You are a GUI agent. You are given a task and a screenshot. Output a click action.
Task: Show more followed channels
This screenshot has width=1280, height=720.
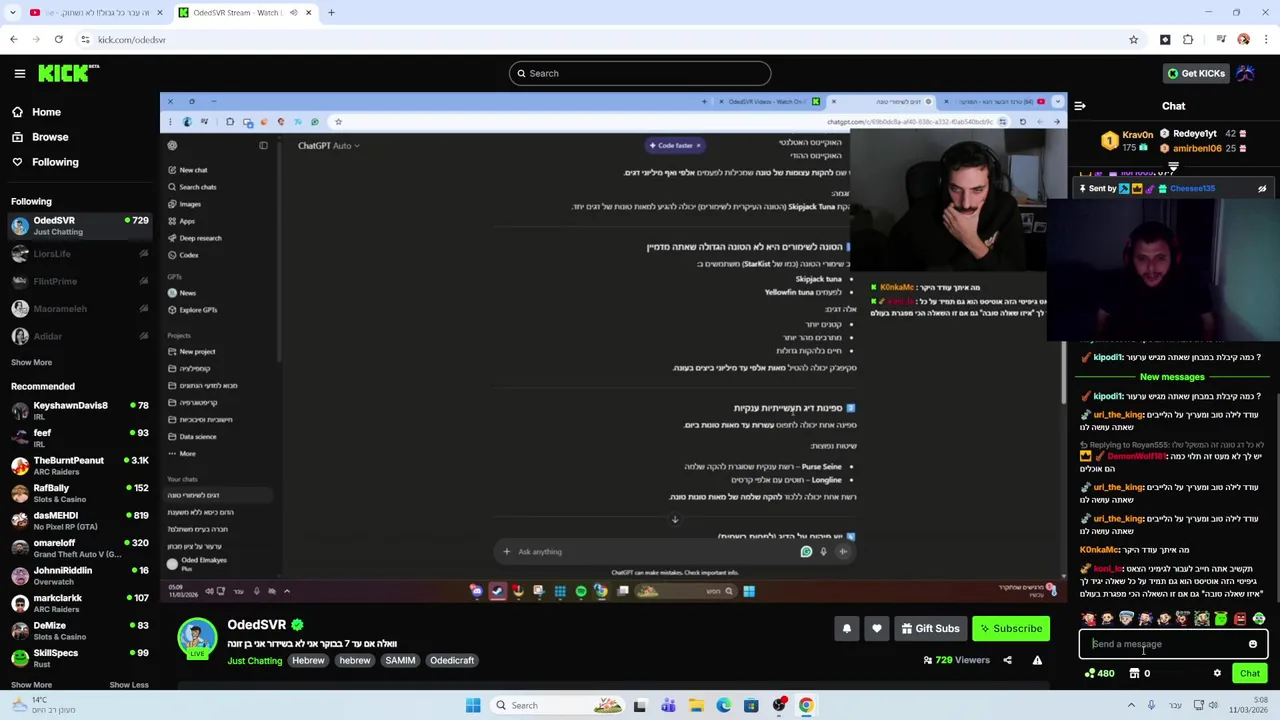tap(31, 362)
